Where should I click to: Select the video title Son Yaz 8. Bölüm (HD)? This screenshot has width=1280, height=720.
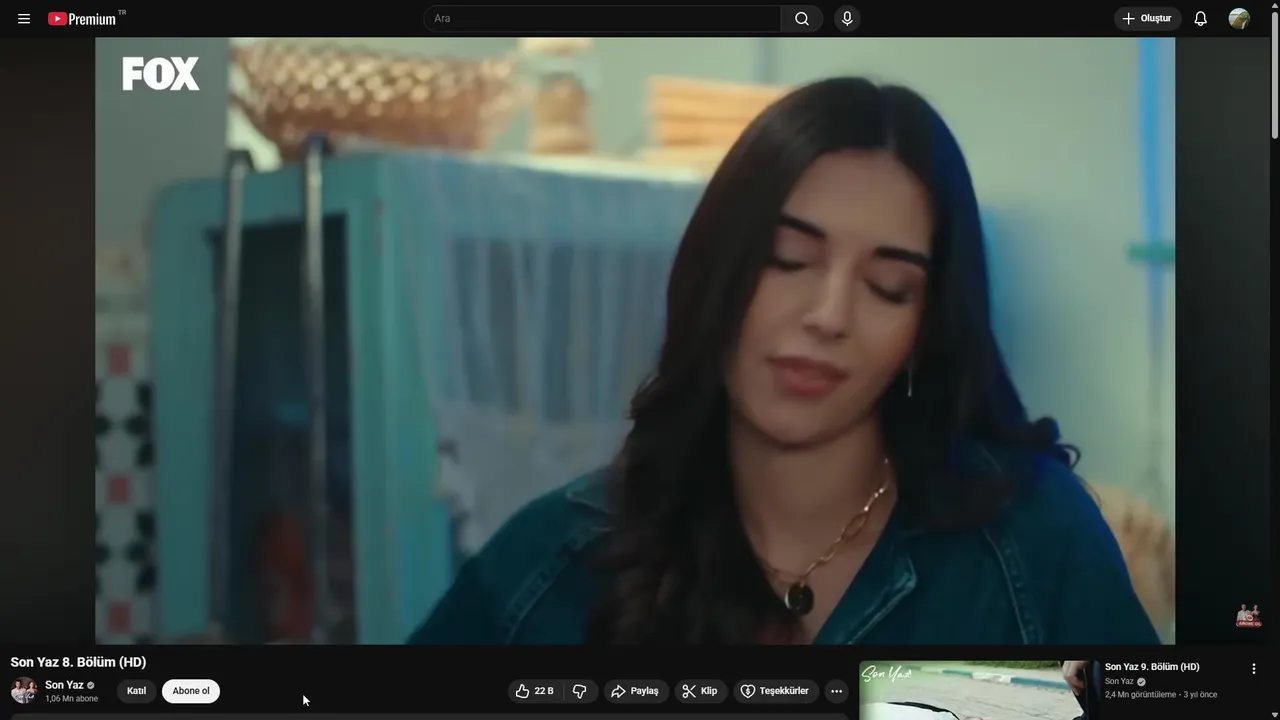click(78, 662)
